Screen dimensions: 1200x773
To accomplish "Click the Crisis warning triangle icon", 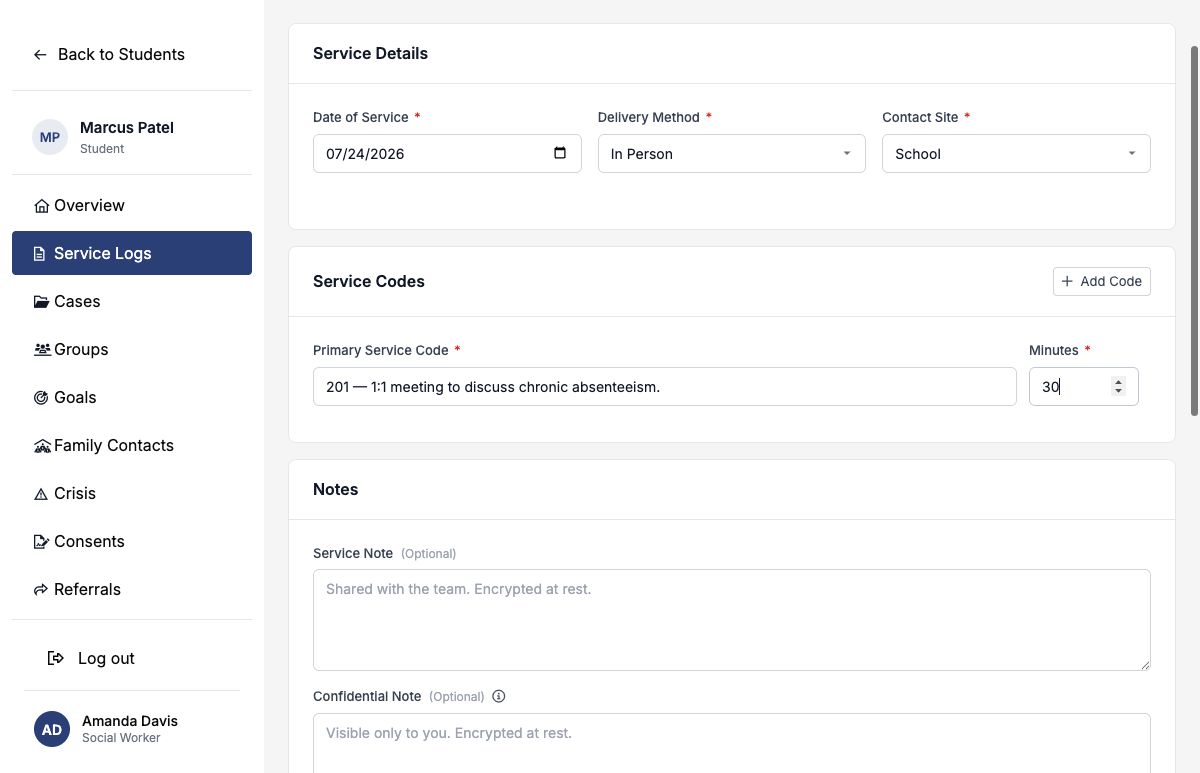I will coord(41,494).
